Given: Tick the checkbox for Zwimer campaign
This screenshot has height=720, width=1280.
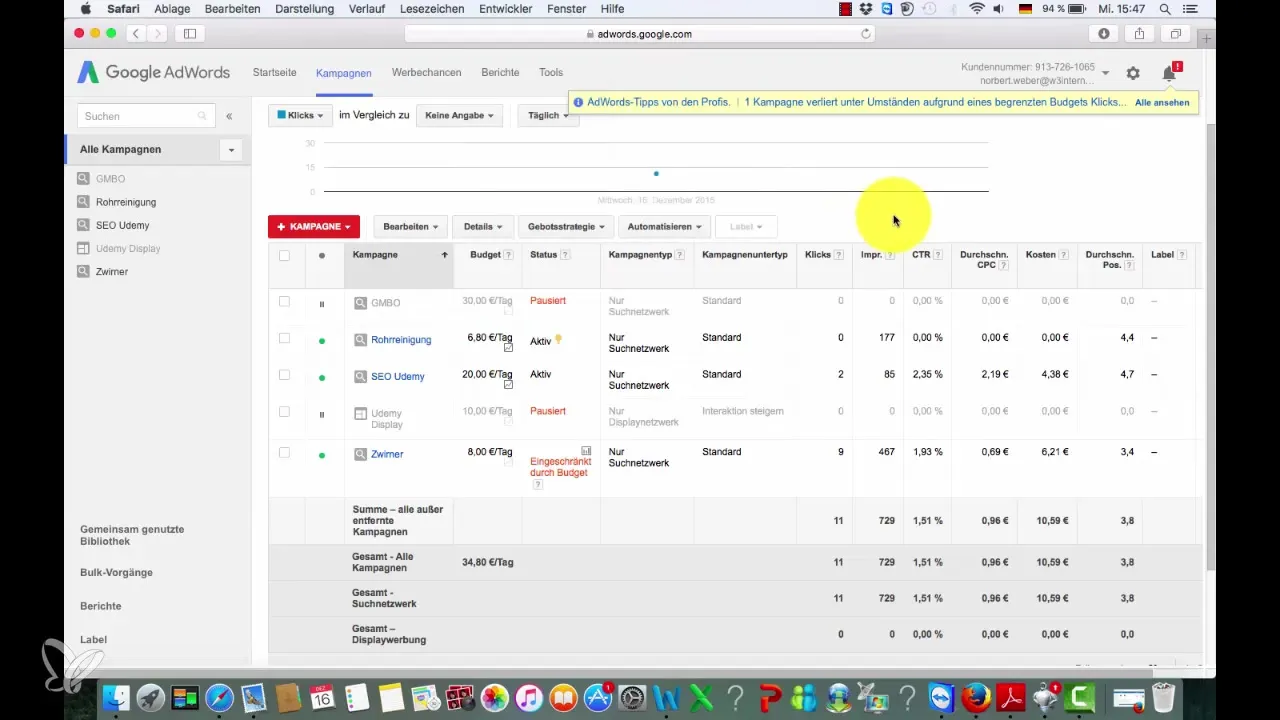Looking at the screenshot, I should pyautogui.click(x=284, y=452).
